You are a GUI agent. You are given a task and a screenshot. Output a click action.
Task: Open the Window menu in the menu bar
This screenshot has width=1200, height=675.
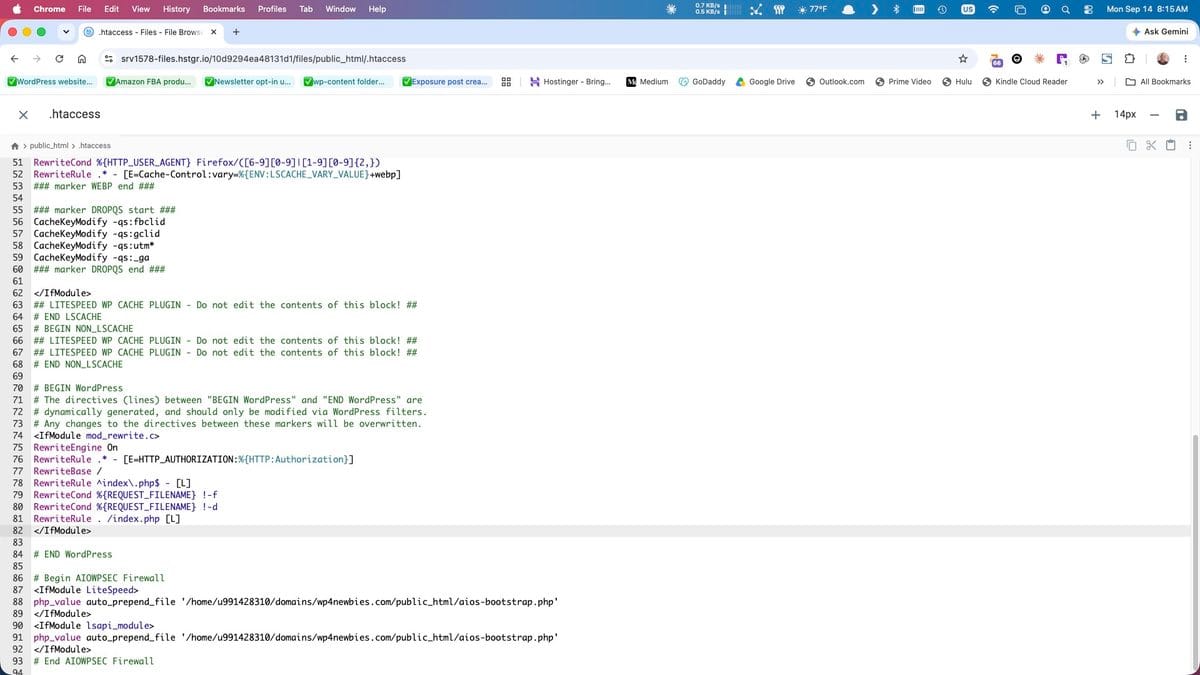pyautogui.click(x=341, y=9)
